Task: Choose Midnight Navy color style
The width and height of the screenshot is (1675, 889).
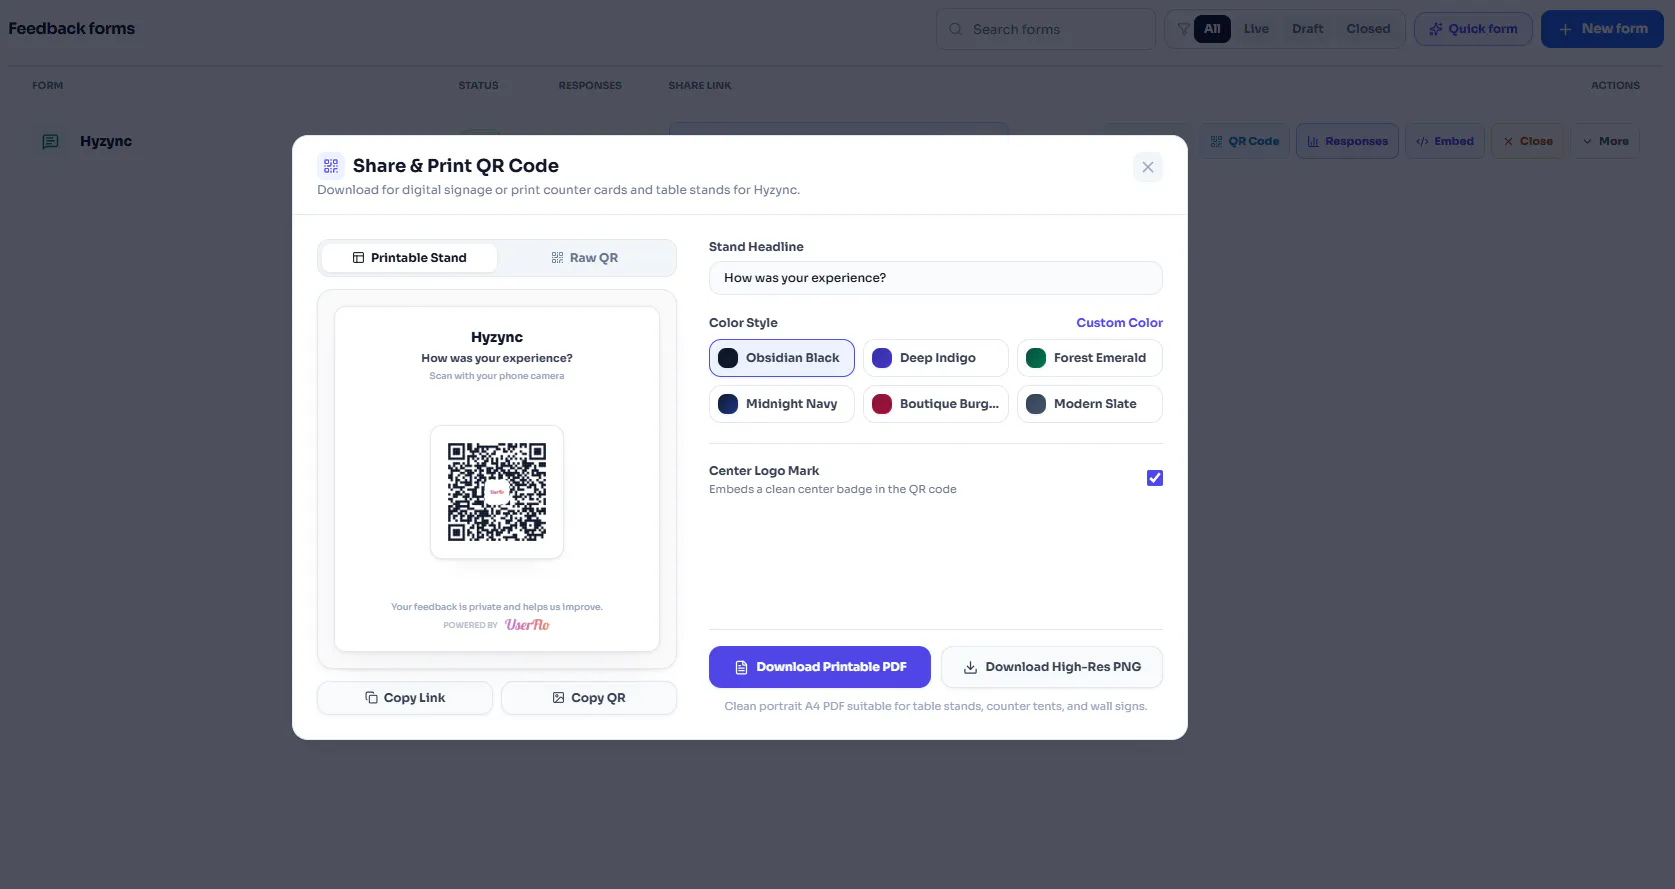Action: tap(782, 404)
